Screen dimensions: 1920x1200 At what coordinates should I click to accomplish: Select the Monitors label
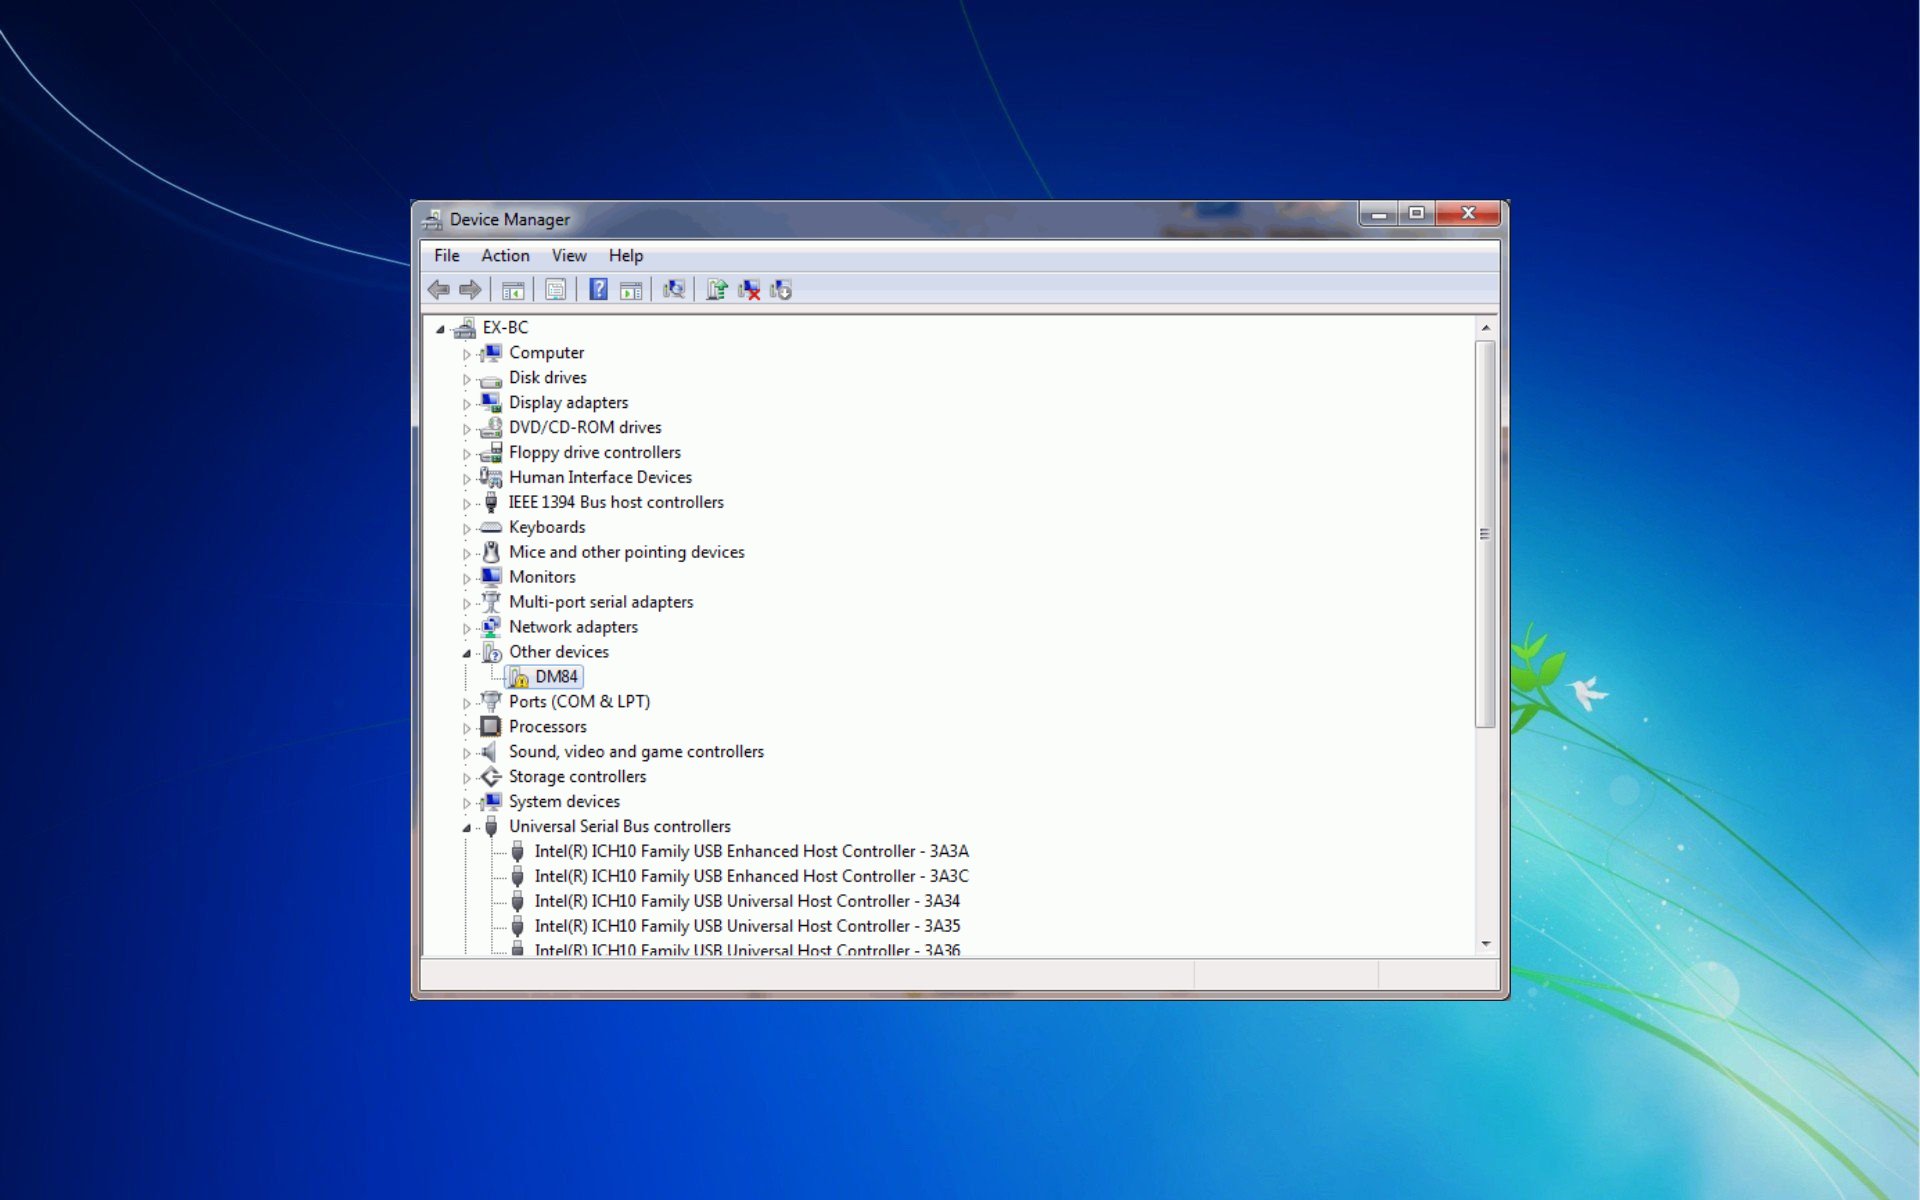542,577
